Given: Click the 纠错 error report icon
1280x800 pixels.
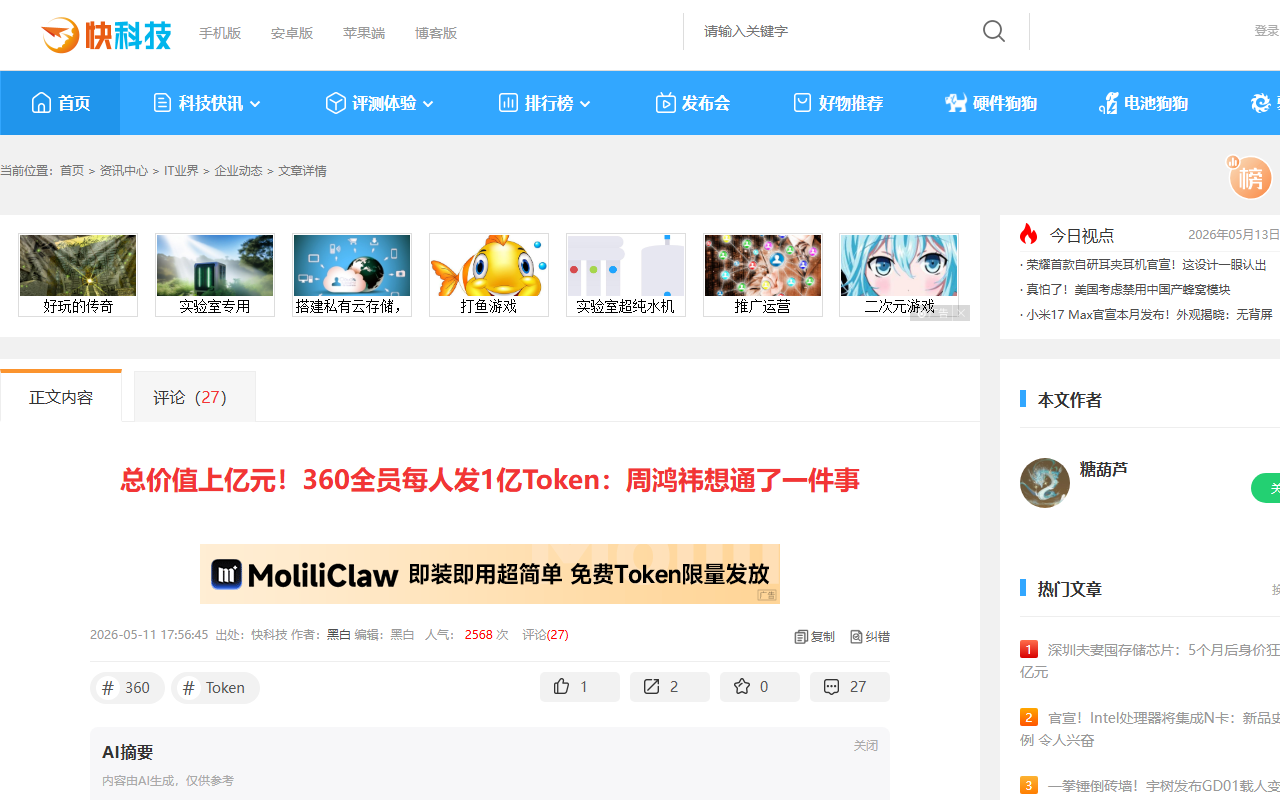Looking at the screenshot, I should click(x=856, y=637).
